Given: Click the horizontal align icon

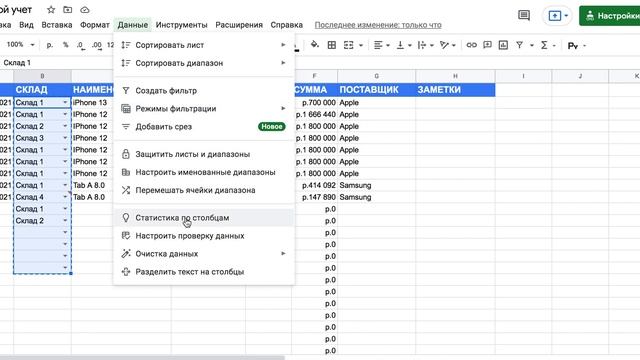Looking at the screenshot, I should 378,45.
